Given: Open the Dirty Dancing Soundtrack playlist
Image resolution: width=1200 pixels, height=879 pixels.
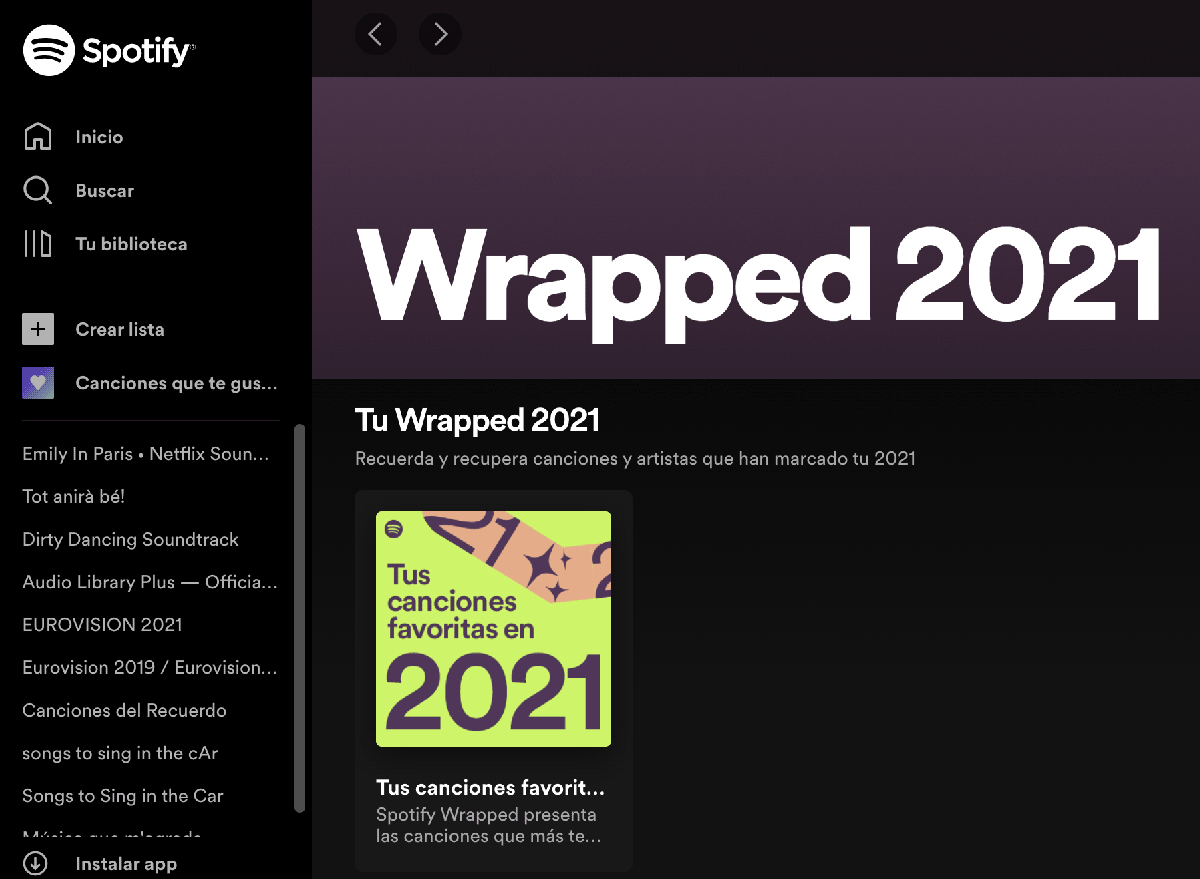Looking at the screenshot, I should pyautogui.click(x=130, y=539).
